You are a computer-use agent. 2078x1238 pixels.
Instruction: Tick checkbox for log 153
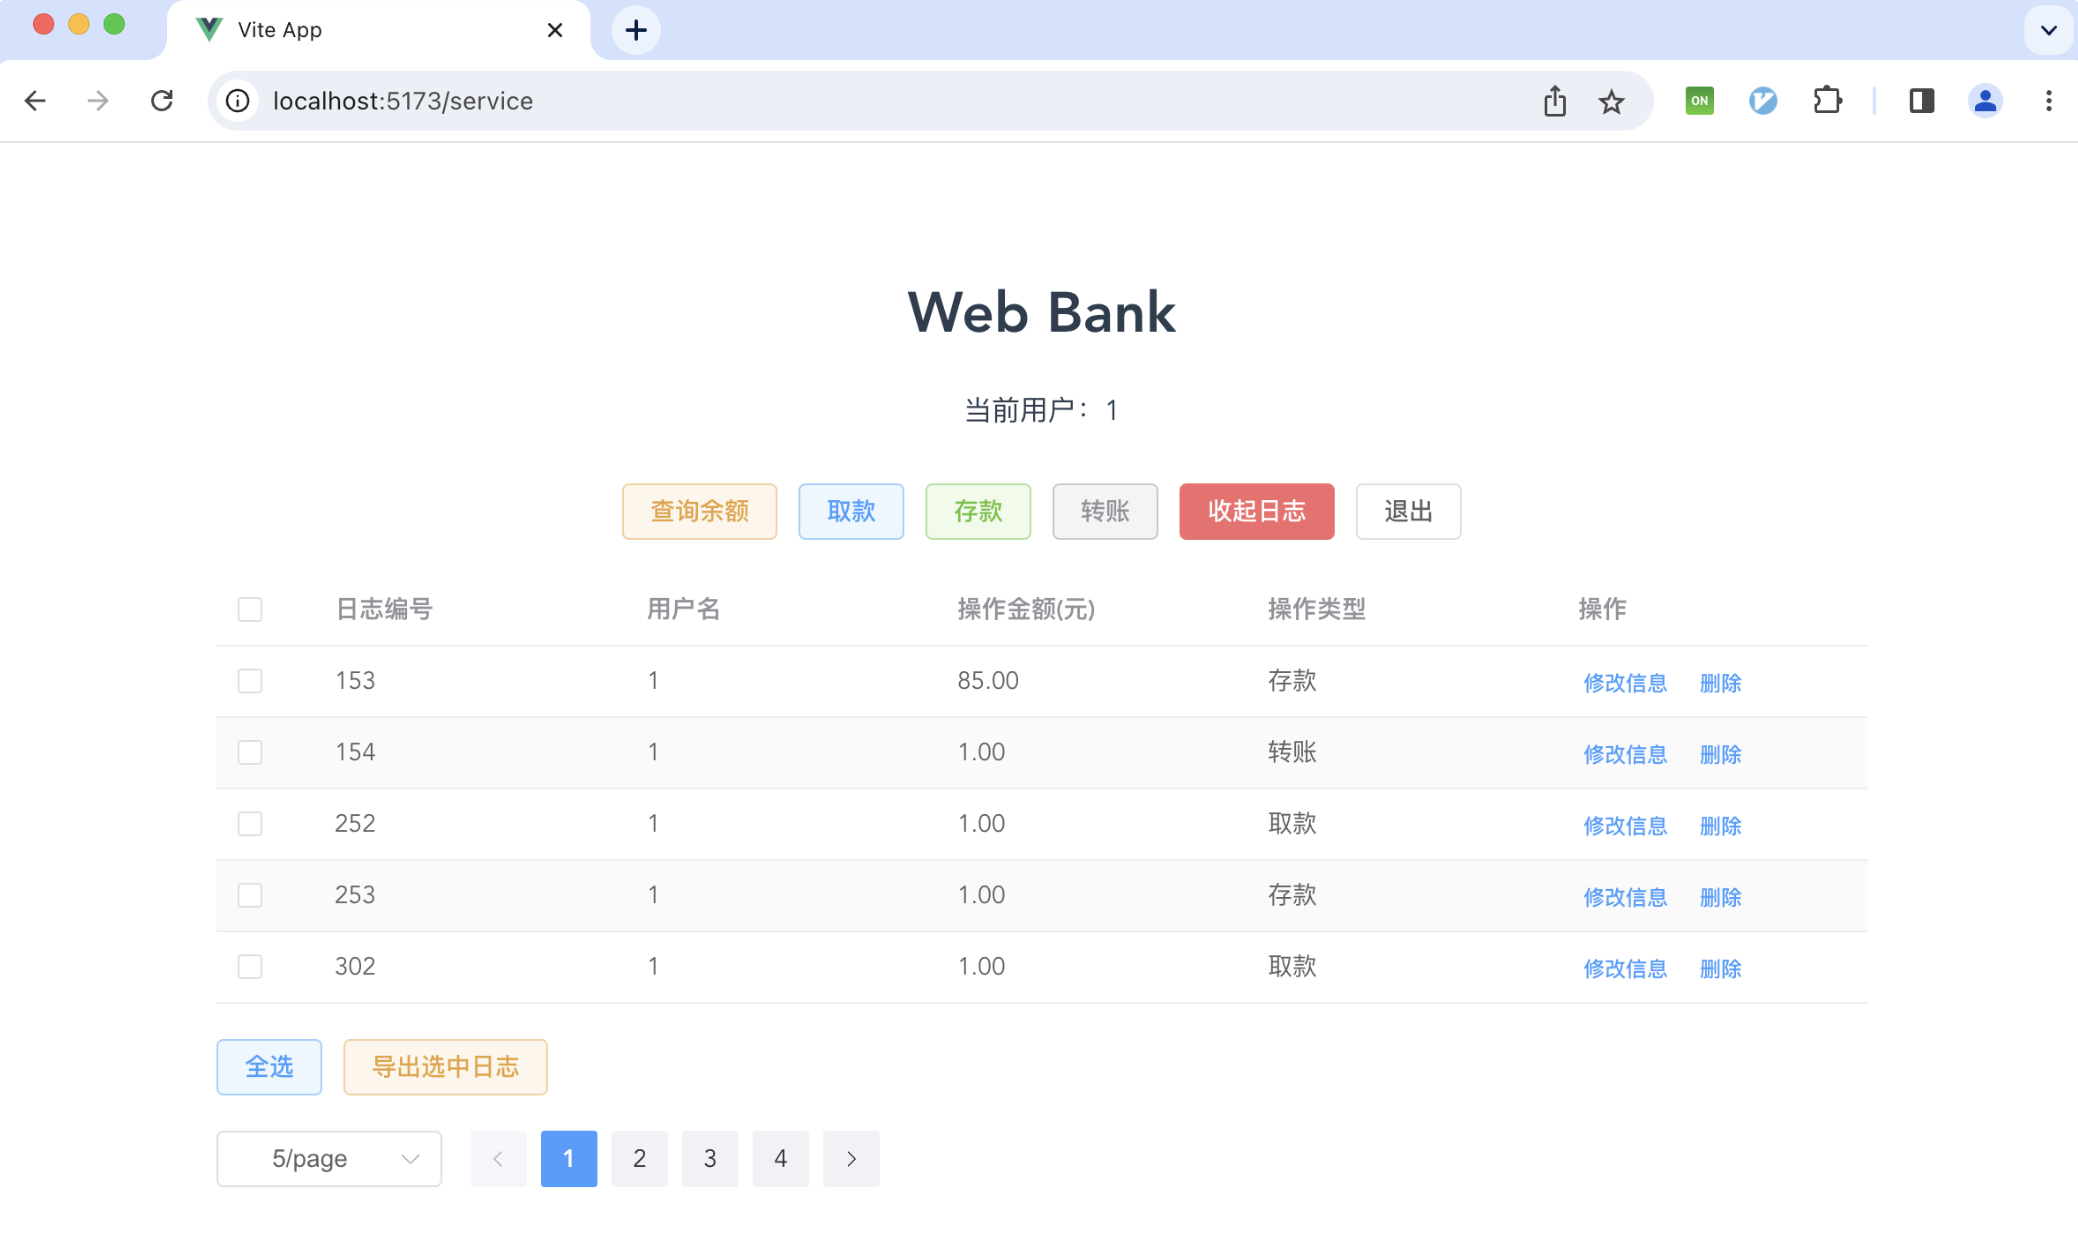pyautogui.click(x=250, y=681)
